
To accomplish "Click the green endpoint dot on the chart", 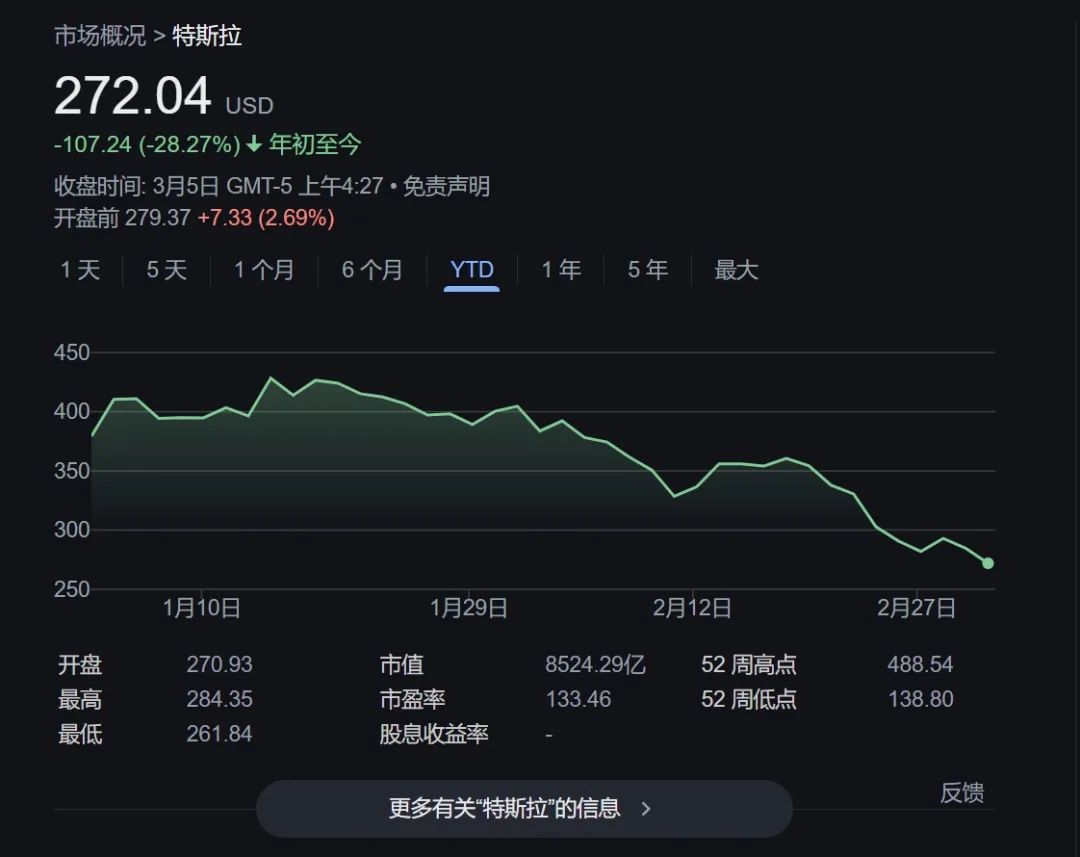I will [988, 563].
